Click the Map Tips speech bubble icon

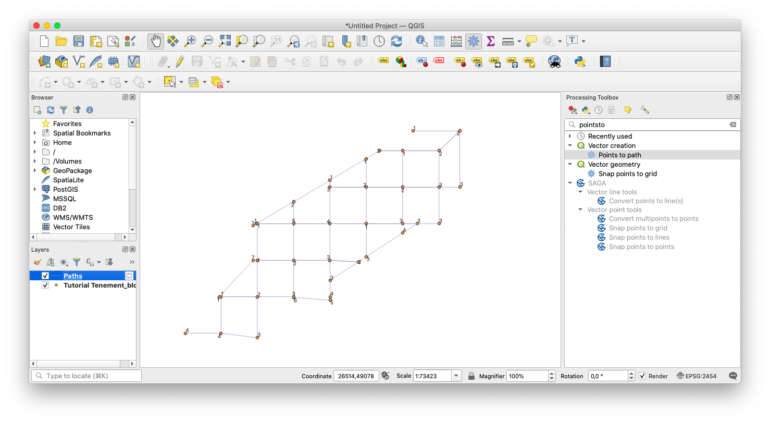click(x=531, y=41)
